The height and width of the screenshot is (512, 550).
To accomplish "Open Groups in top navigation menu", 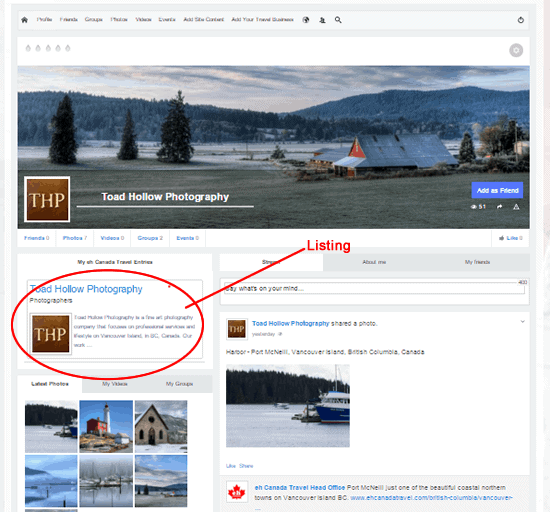I will [x=94, y=20].
